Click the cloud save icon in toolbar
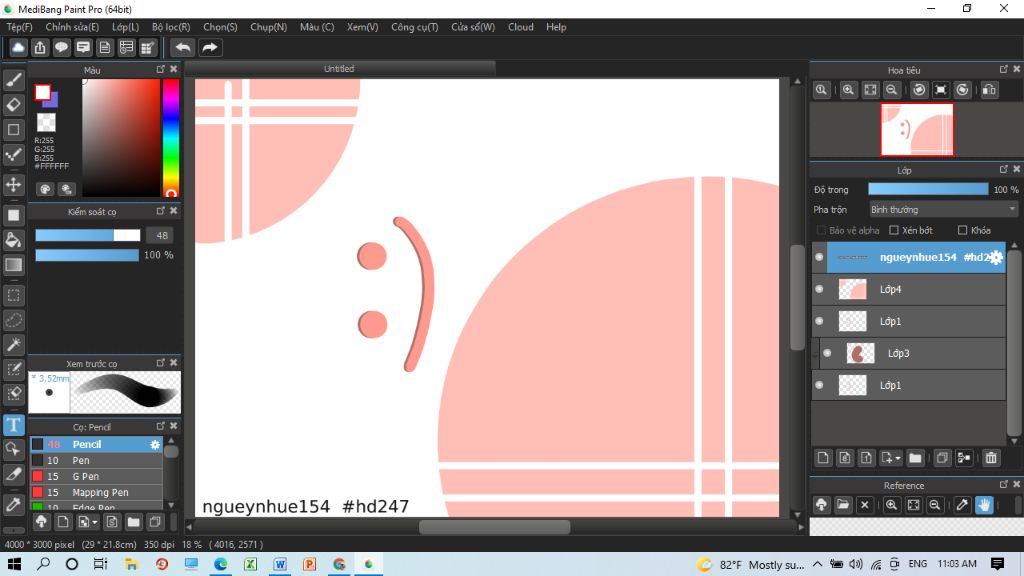This screenshot has height=576, width=1024. 18,48
